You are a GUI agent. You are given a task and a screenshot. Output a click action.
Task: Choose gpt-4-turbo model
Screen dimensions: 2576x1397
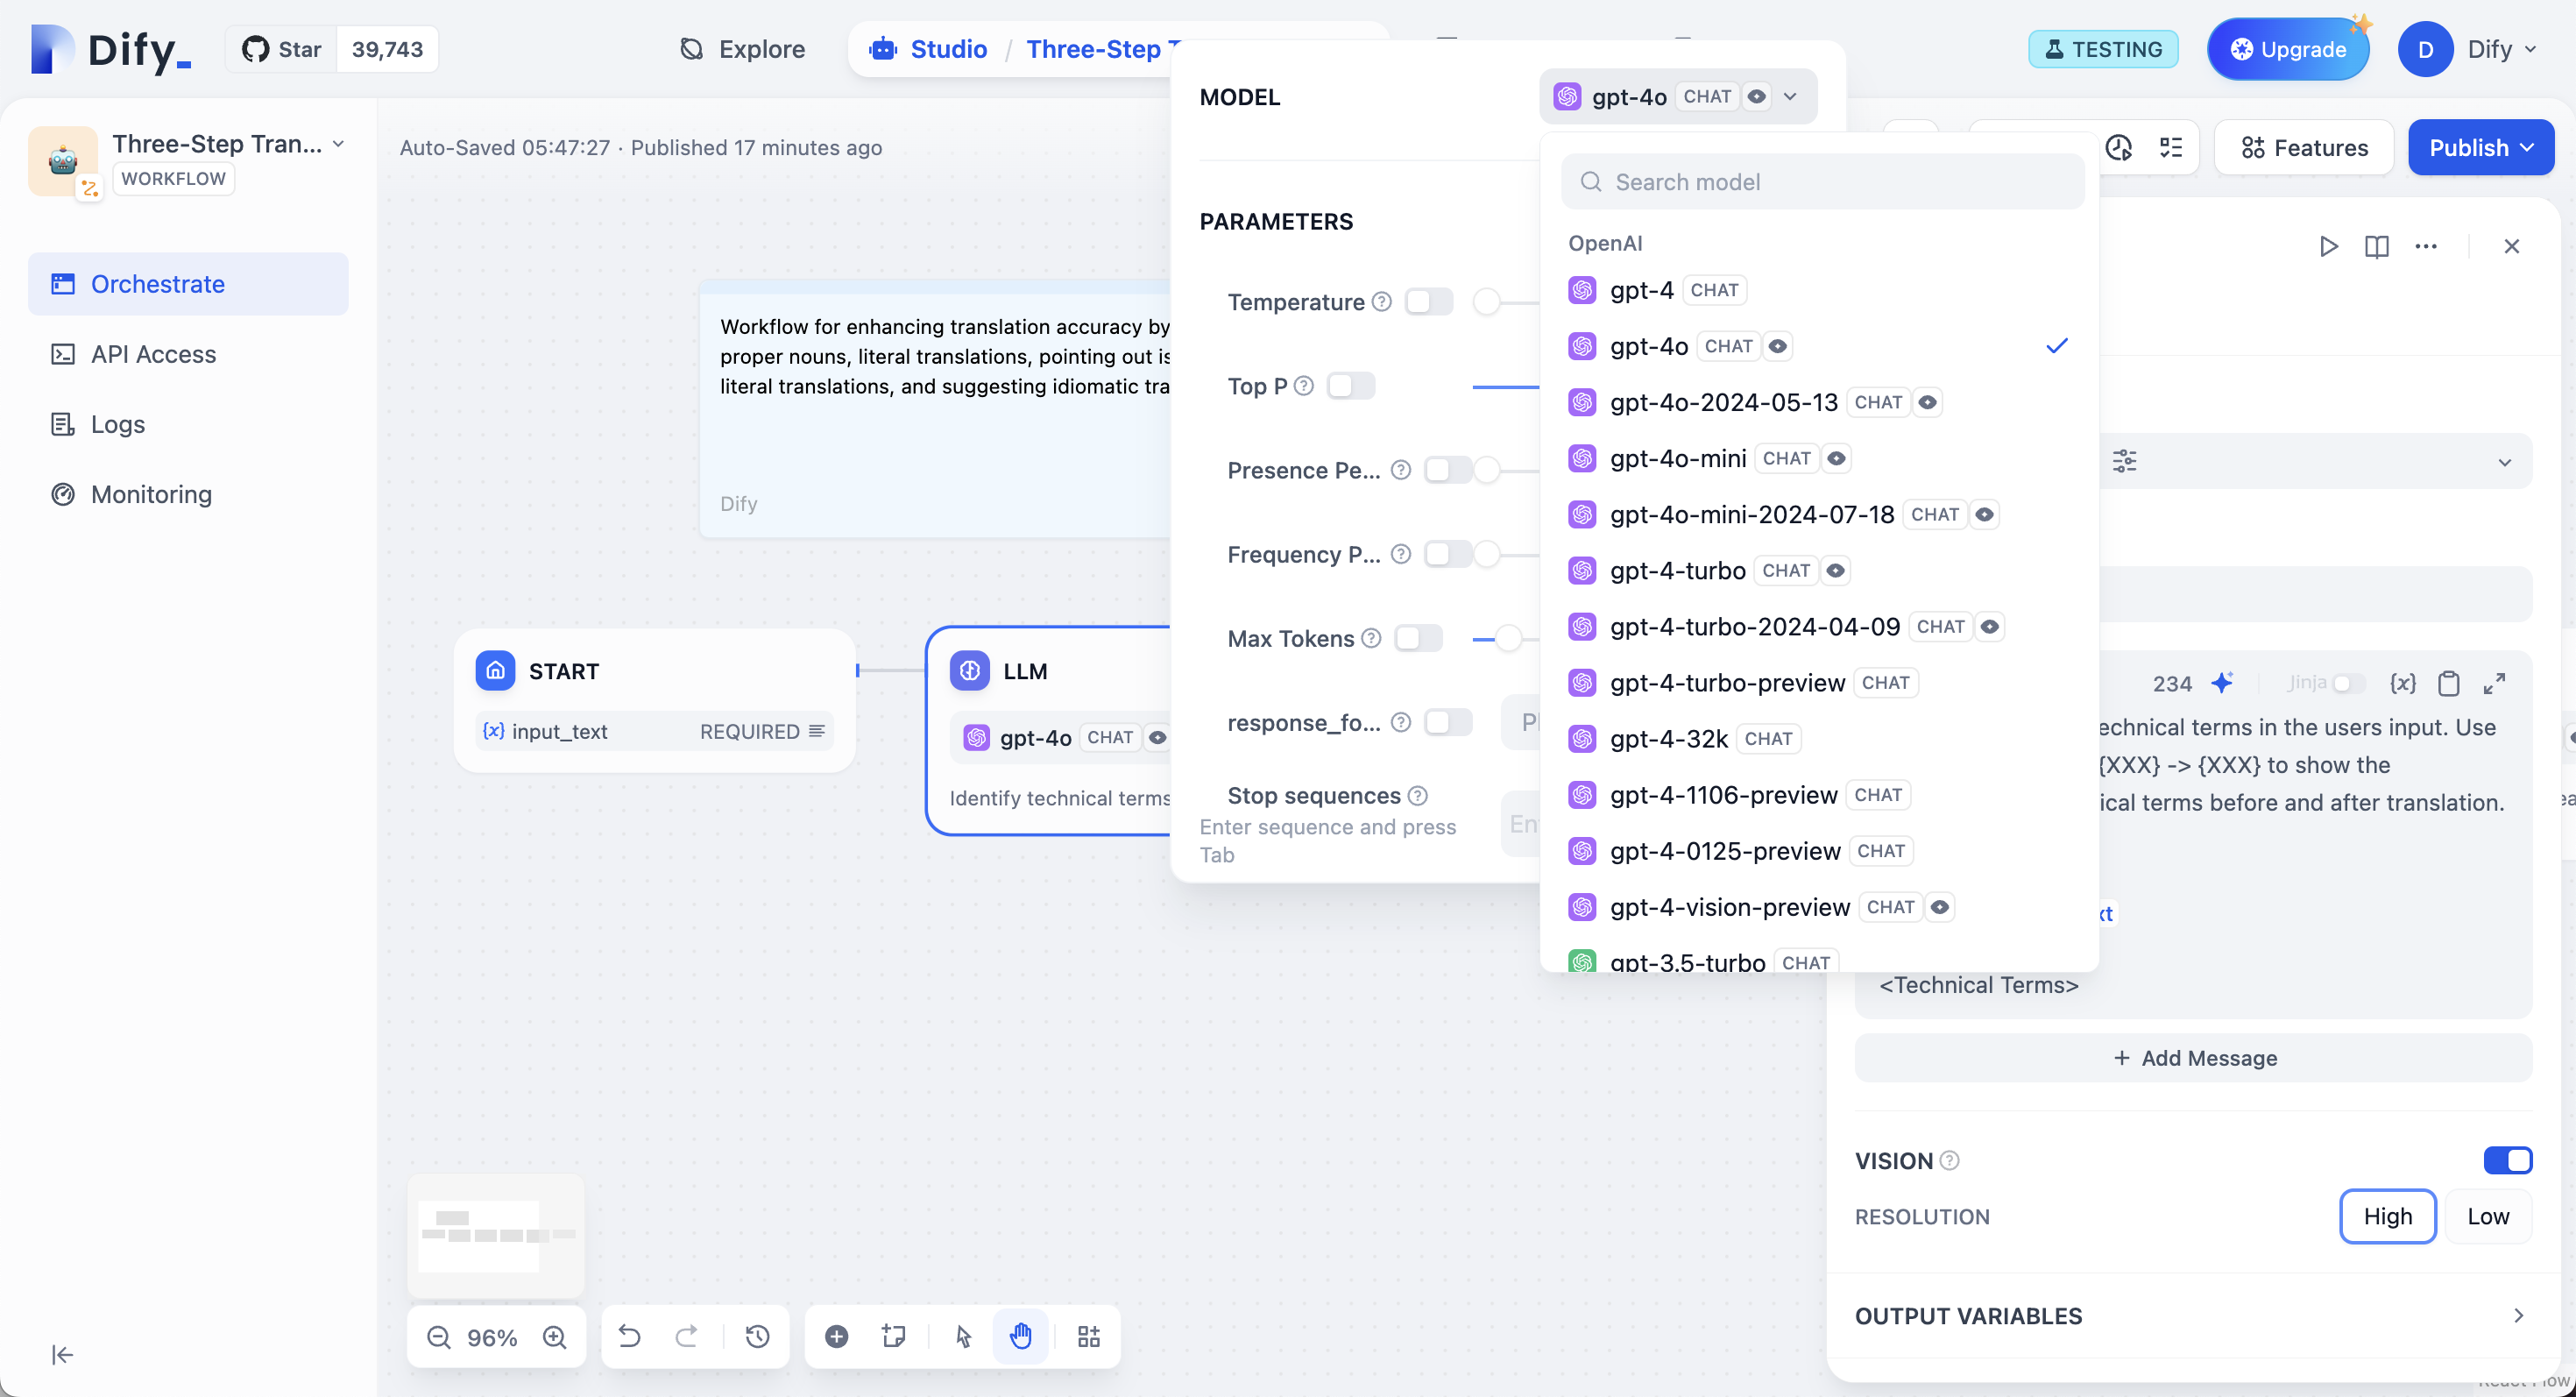pyautogui.click(x=1820, y=570)
